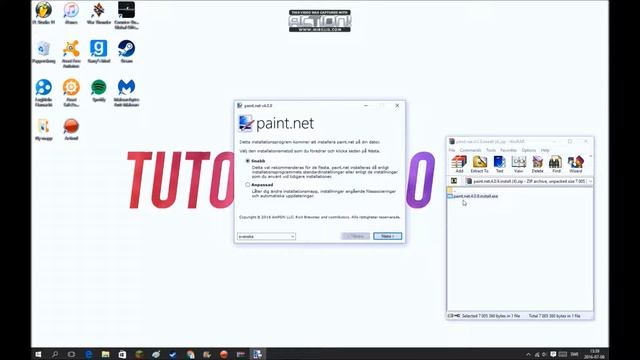Viewport: 640px width, 360px height.
Task: Select paint.net.4.0.9.install.exe file in WinRAR
Action: [x=473, y=196]
